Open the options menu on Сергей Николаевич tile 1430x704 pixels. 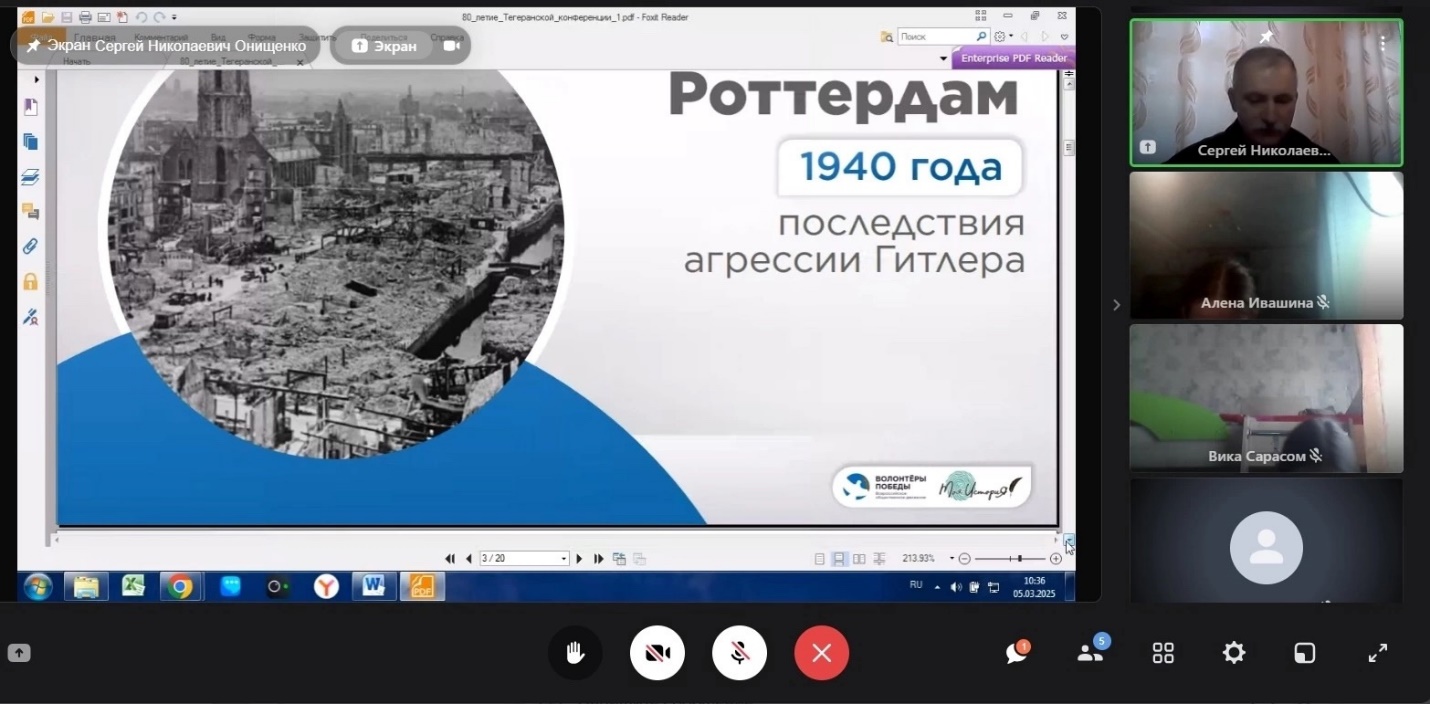1383,43
